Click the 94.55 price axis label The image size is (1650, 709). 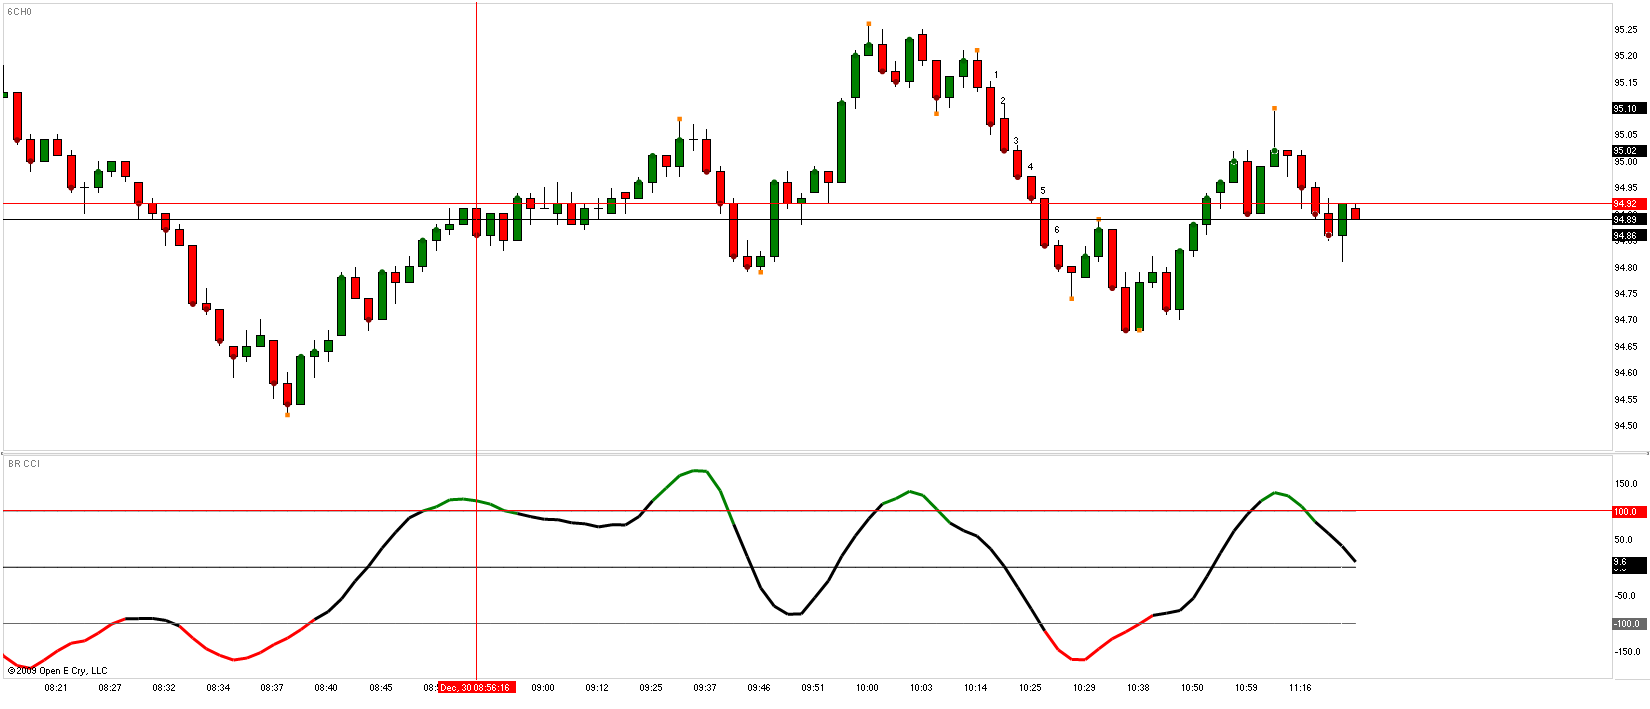point(1626,400)
